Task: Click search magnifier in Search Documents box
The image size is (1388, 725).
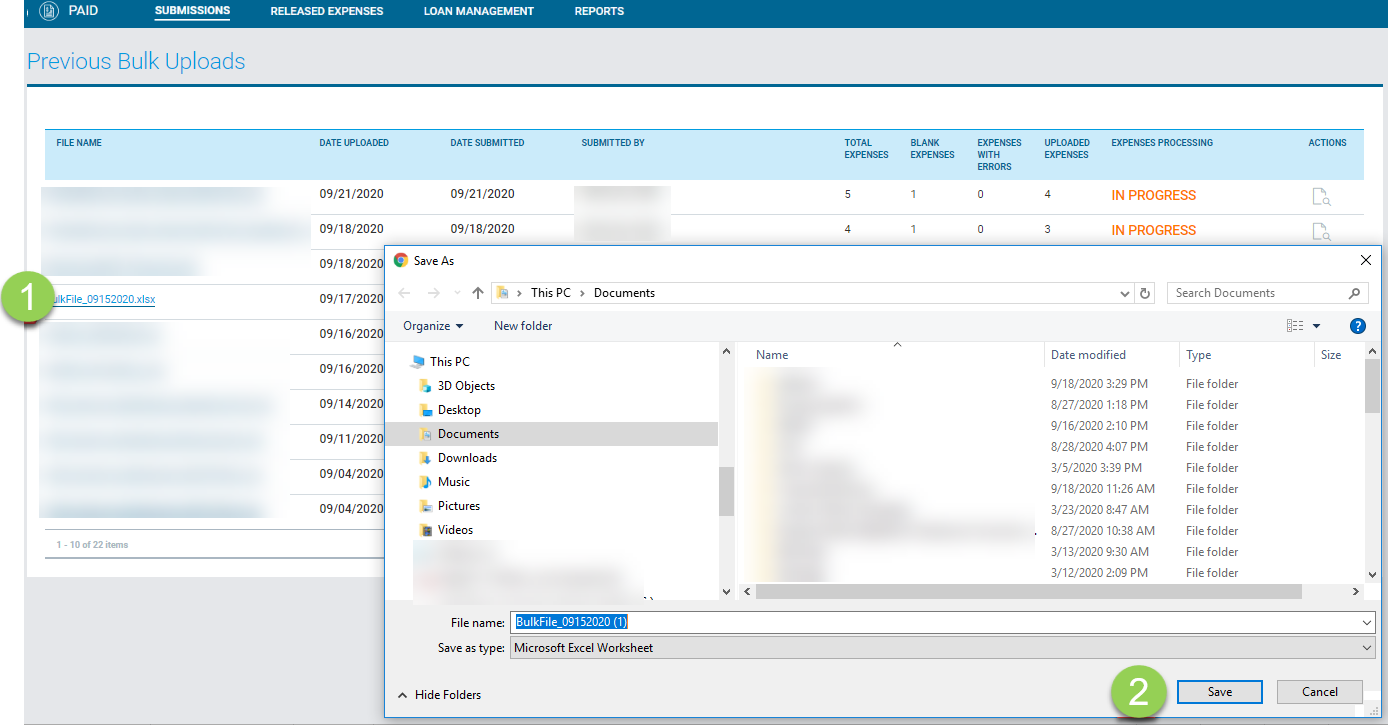Action: point(1355,293)
